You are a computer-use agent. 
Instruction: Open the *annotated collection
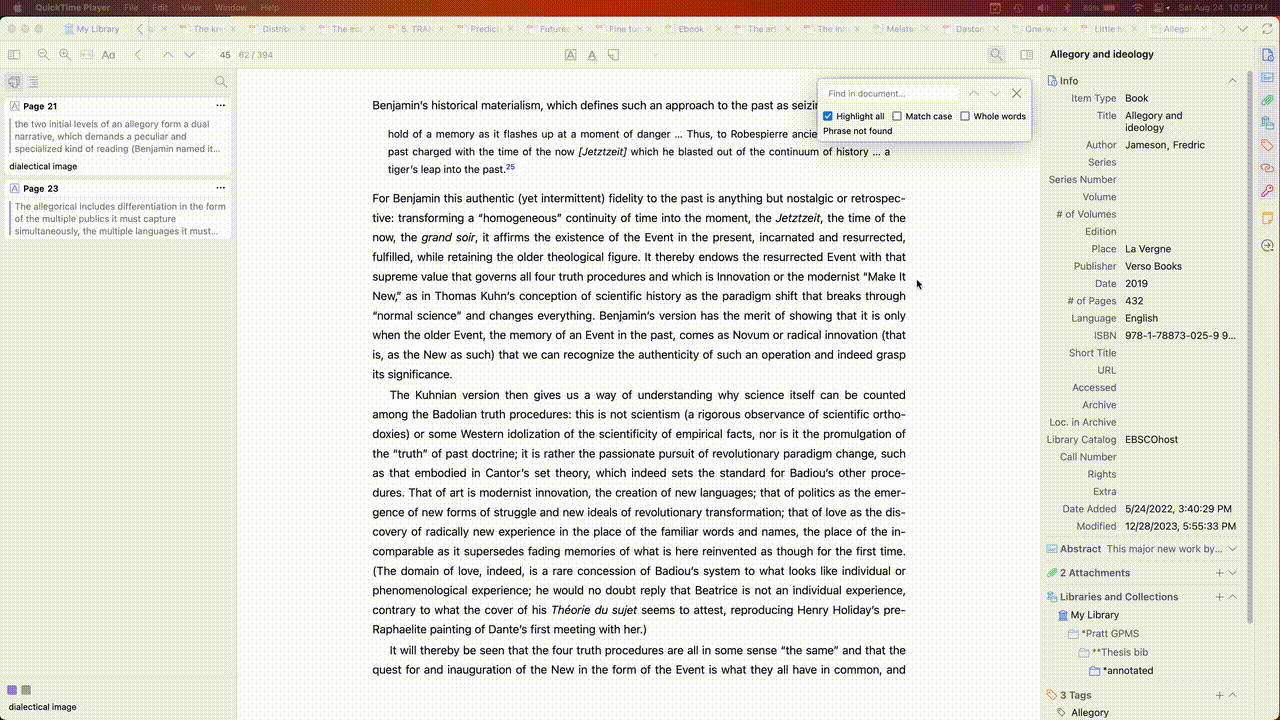click(x=1127, y=670)
